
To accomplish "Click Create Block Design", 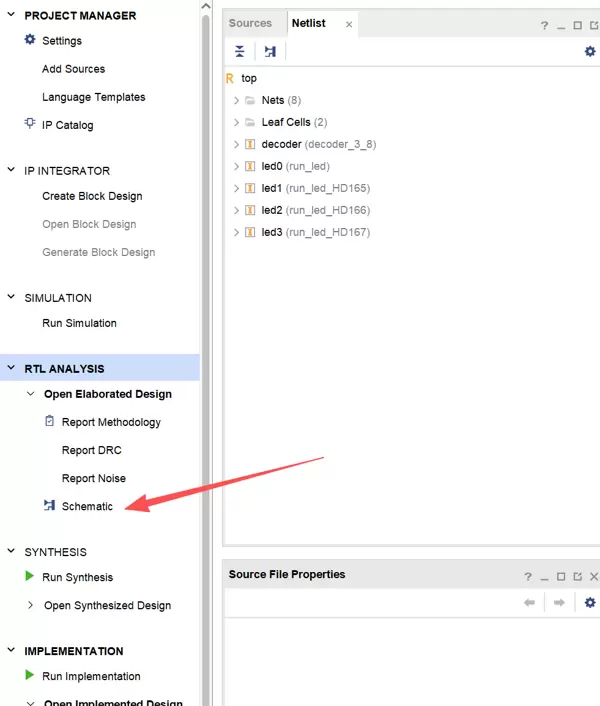I will point(92,196).
